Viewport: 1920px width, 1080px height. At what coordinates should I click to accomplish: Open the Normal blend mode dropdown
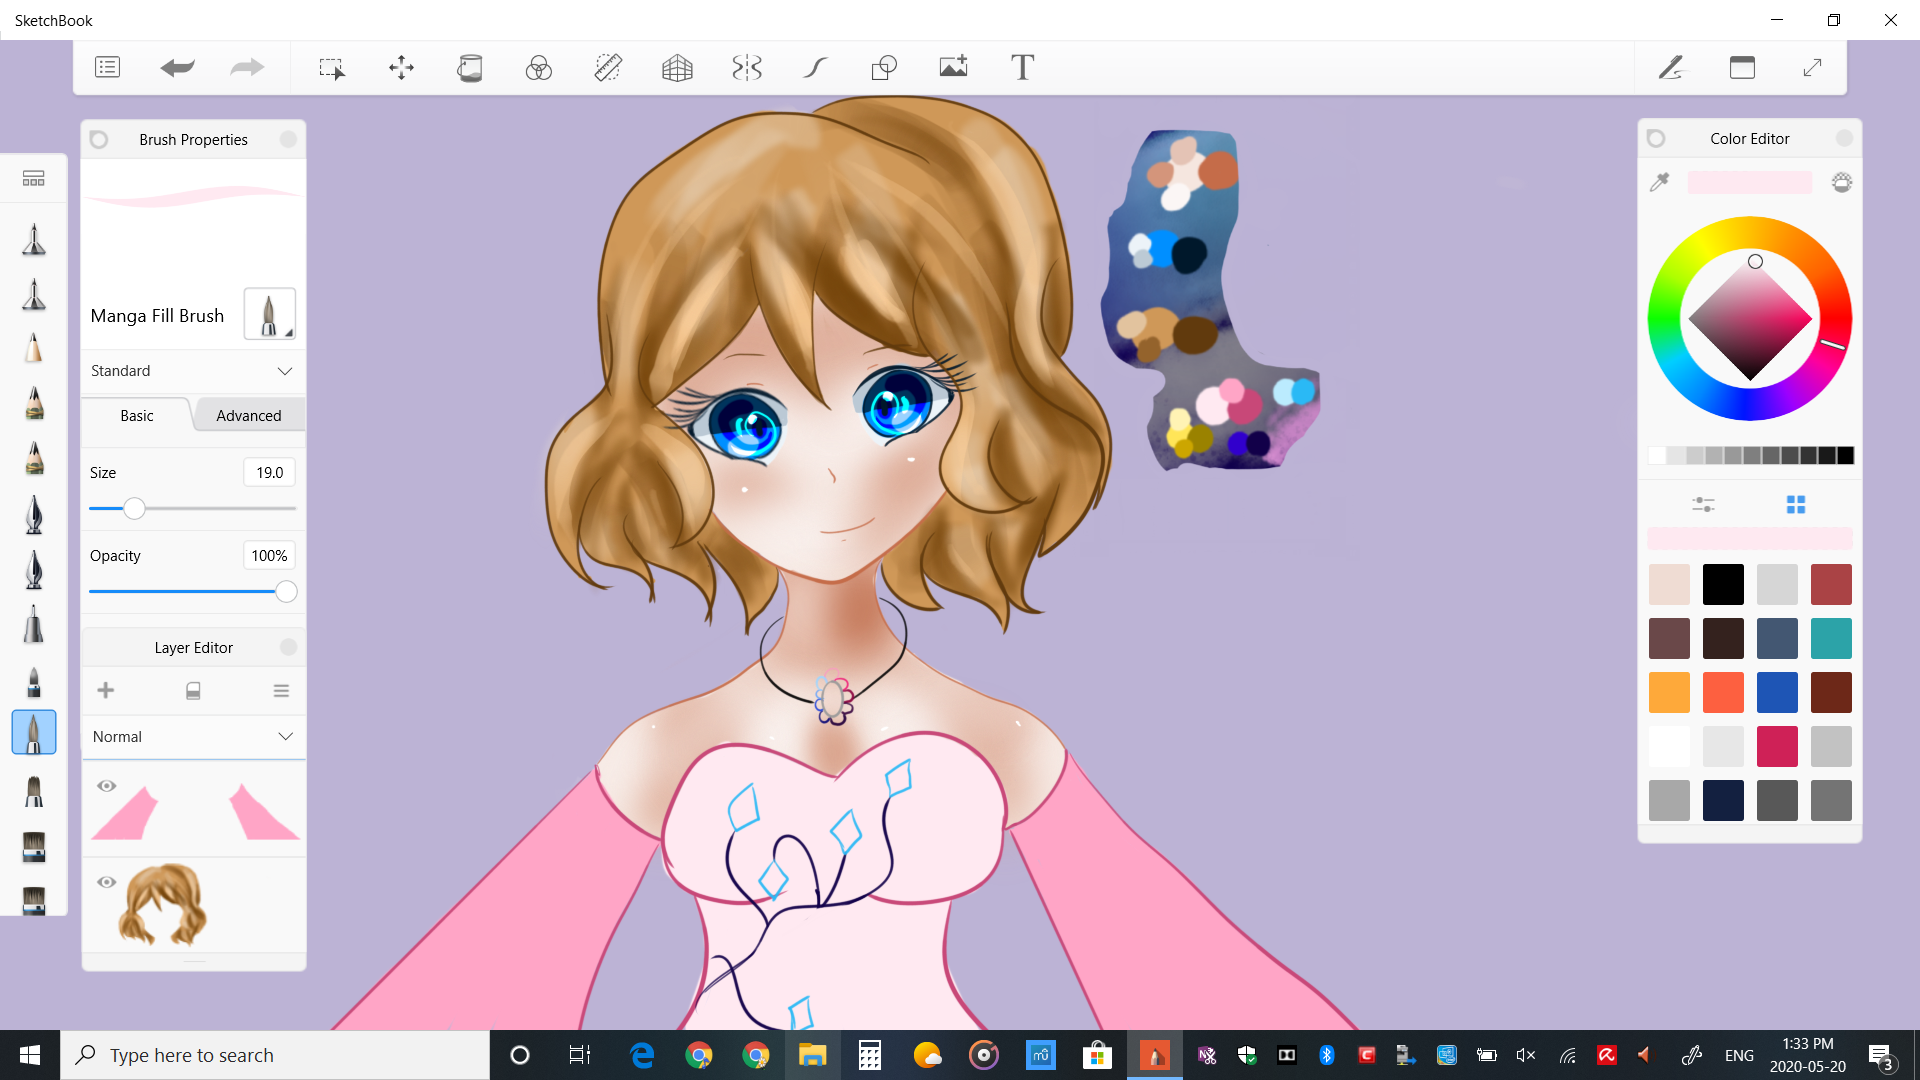pyautogui.click(x=193, y=736)
